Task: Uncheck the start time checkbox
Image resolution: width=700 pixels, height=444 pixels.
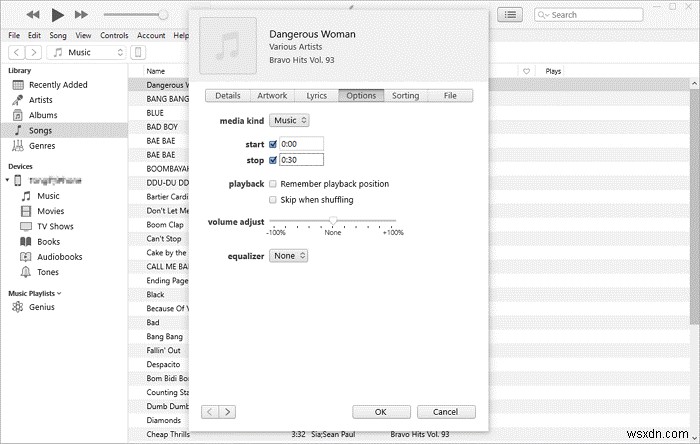Action: pos(273,144)
